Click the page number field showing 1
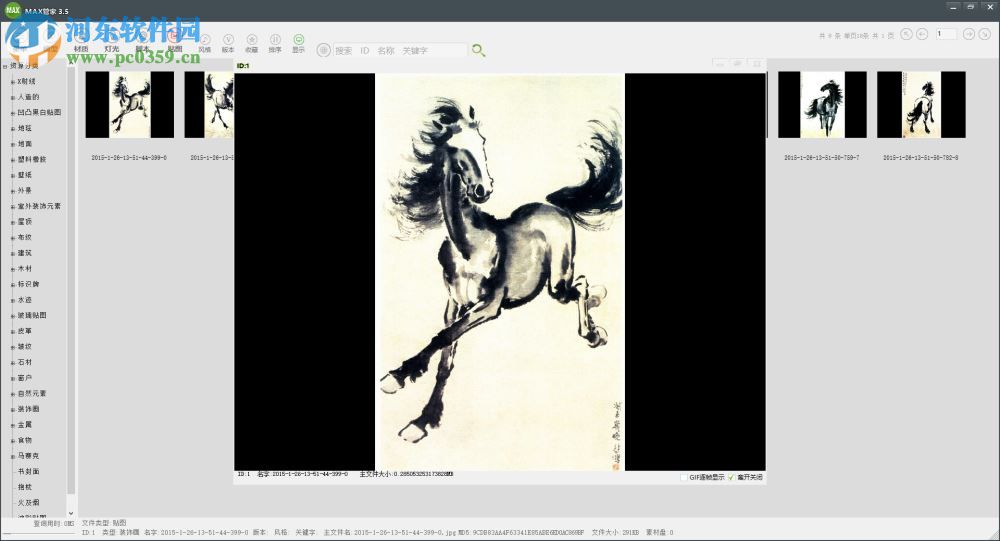The height and width of the screenshot is (541, 1000). [x=946, y=34]
